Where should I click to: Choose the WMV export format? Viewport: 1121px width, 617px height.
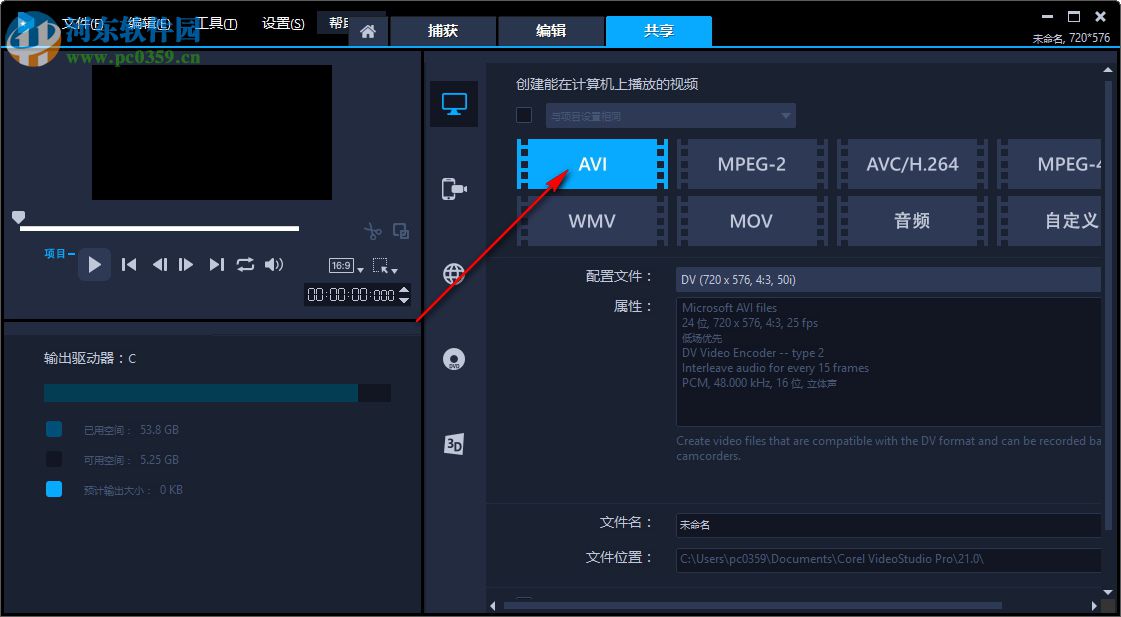[591, 220]
